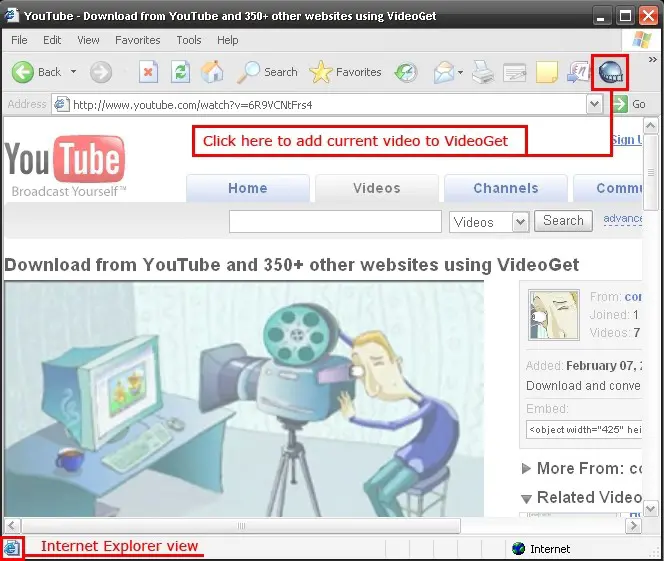Click the Back arrow button

(22, 72)
